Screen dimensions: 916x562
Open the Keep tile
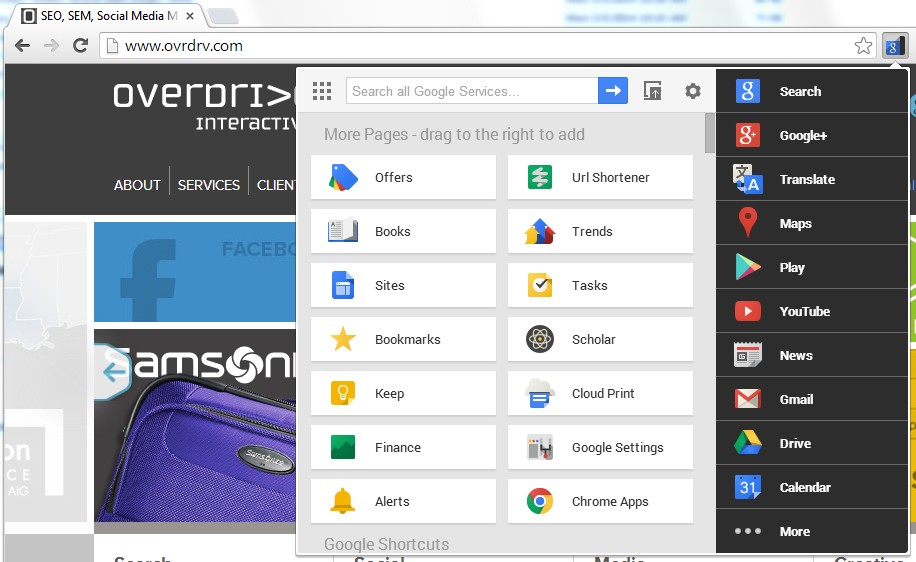[403, 393]
